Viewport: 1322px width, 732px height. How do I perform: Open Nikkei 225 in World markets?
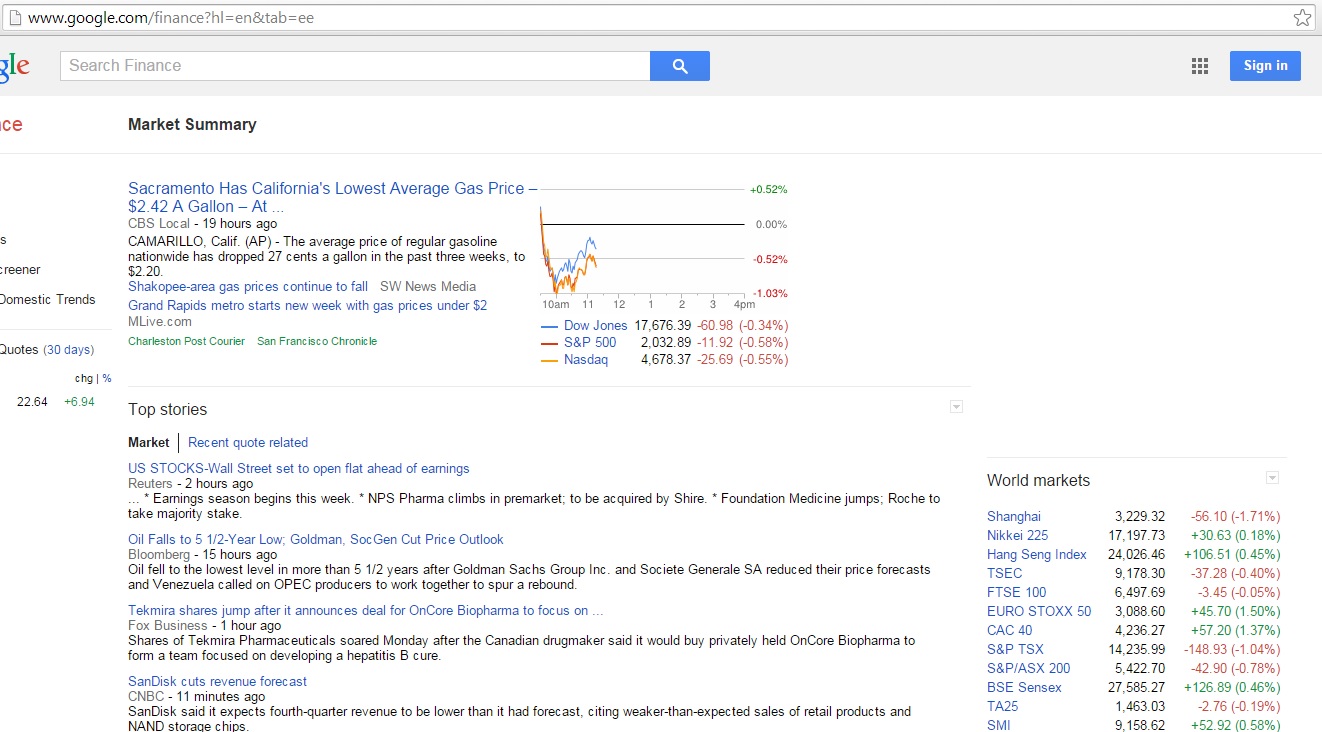pos(1017,535)
